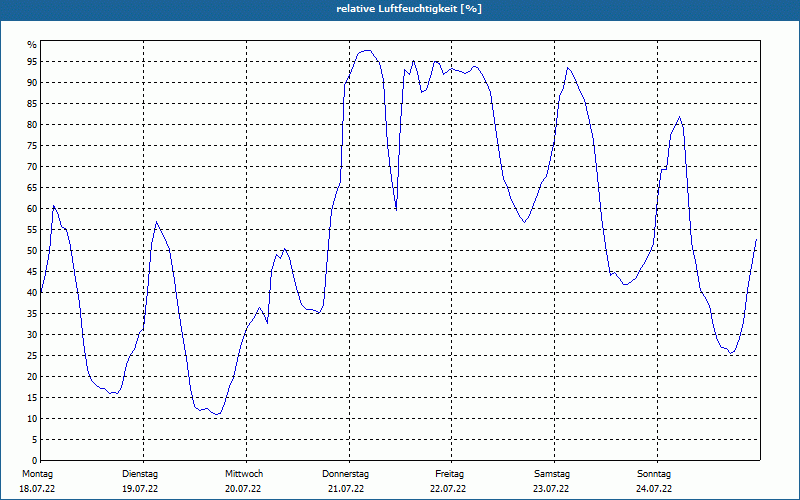This screenshot has height=500, width=800.
Task: Click the 25 y-axis tick label
Action: (x=32, y=356)
